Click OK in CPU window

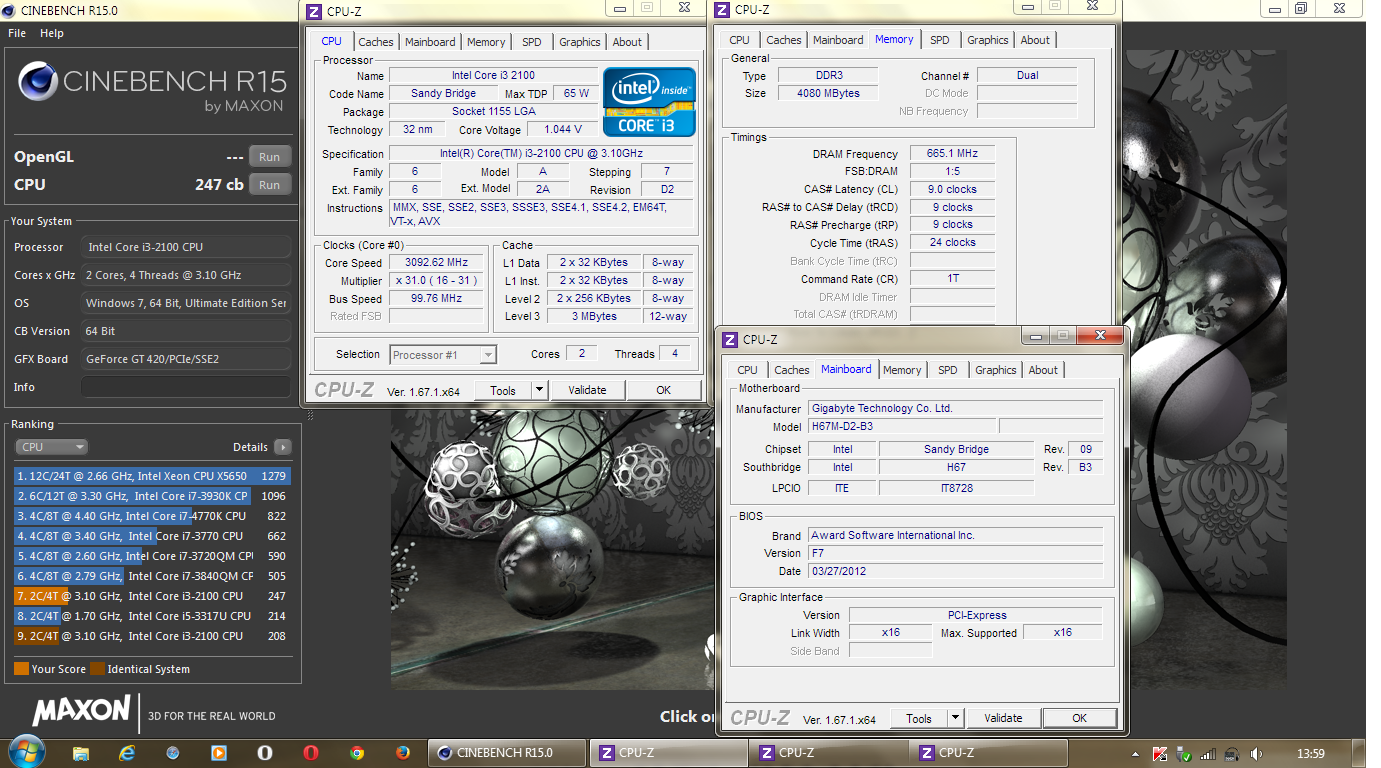pyautogui.click(x=663, y=390)
